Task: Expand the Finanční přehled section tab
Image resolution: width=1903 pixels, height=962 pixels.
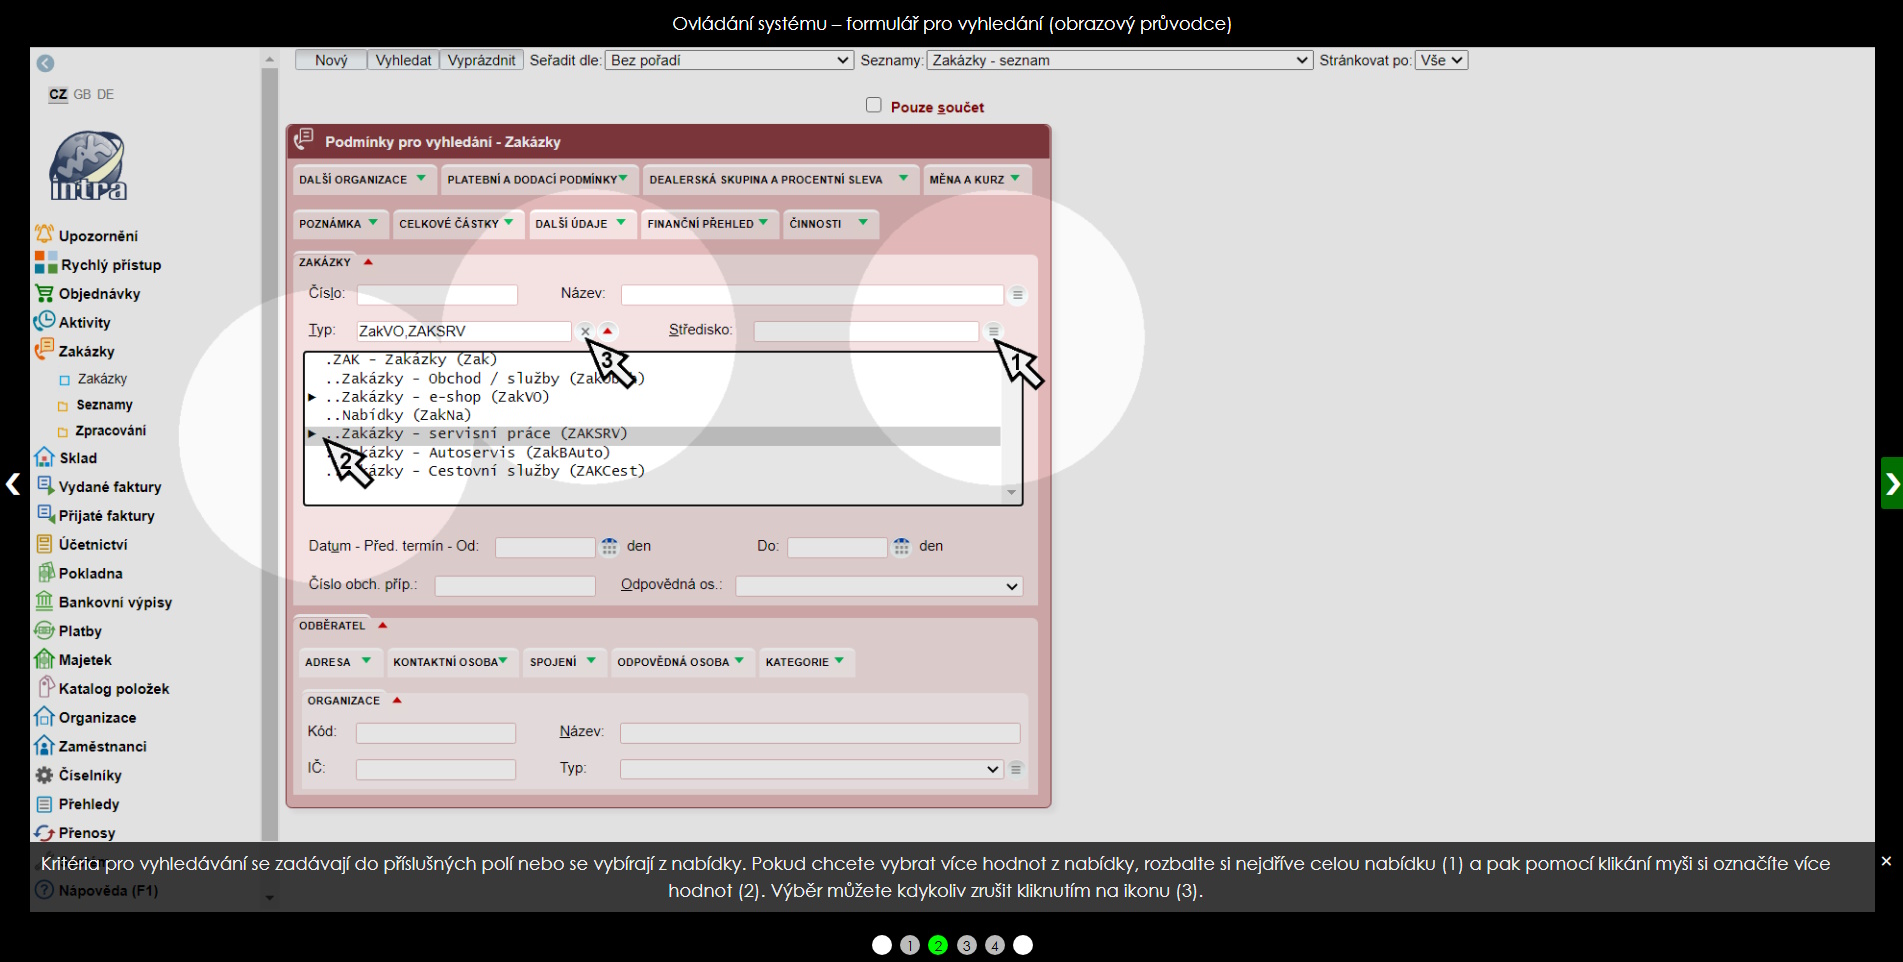Action: pos(707,224)
